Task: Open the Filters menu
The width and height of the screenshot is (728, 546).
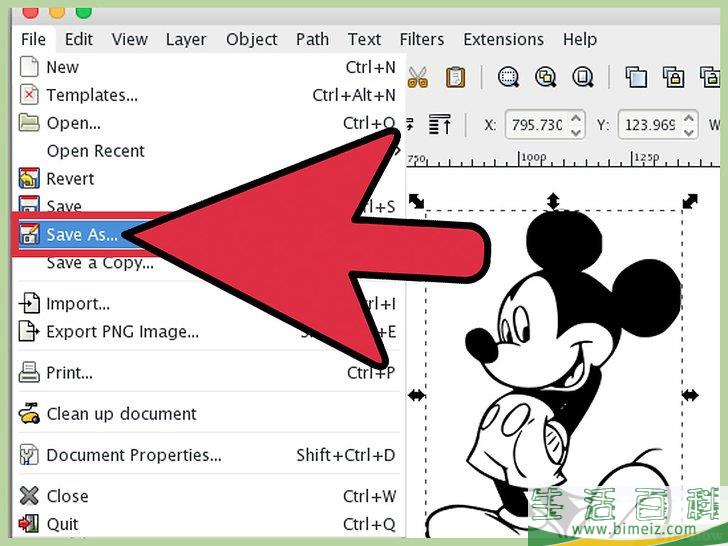Action: 422,39
